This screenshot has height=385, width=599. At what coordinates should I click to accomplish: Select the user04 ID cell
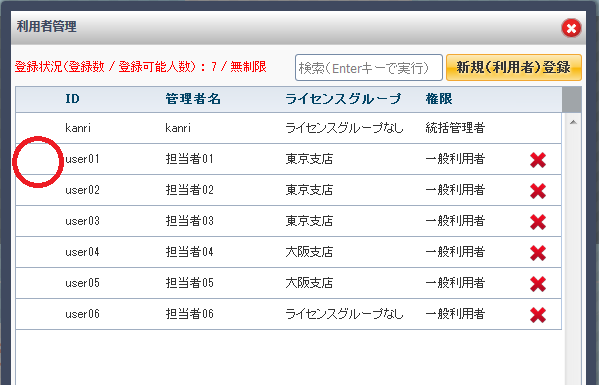(x=83, y=252)
